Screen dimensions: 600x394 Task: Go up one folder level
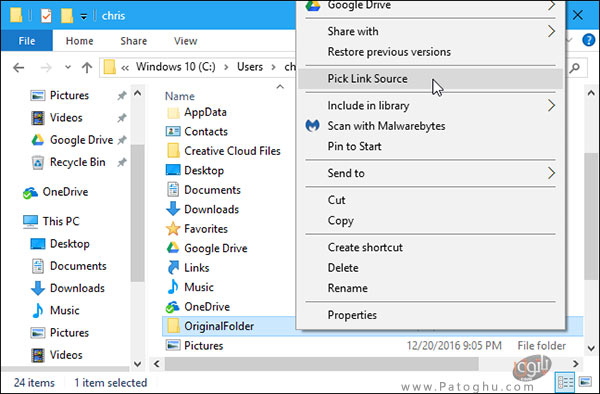click(87, 68)
